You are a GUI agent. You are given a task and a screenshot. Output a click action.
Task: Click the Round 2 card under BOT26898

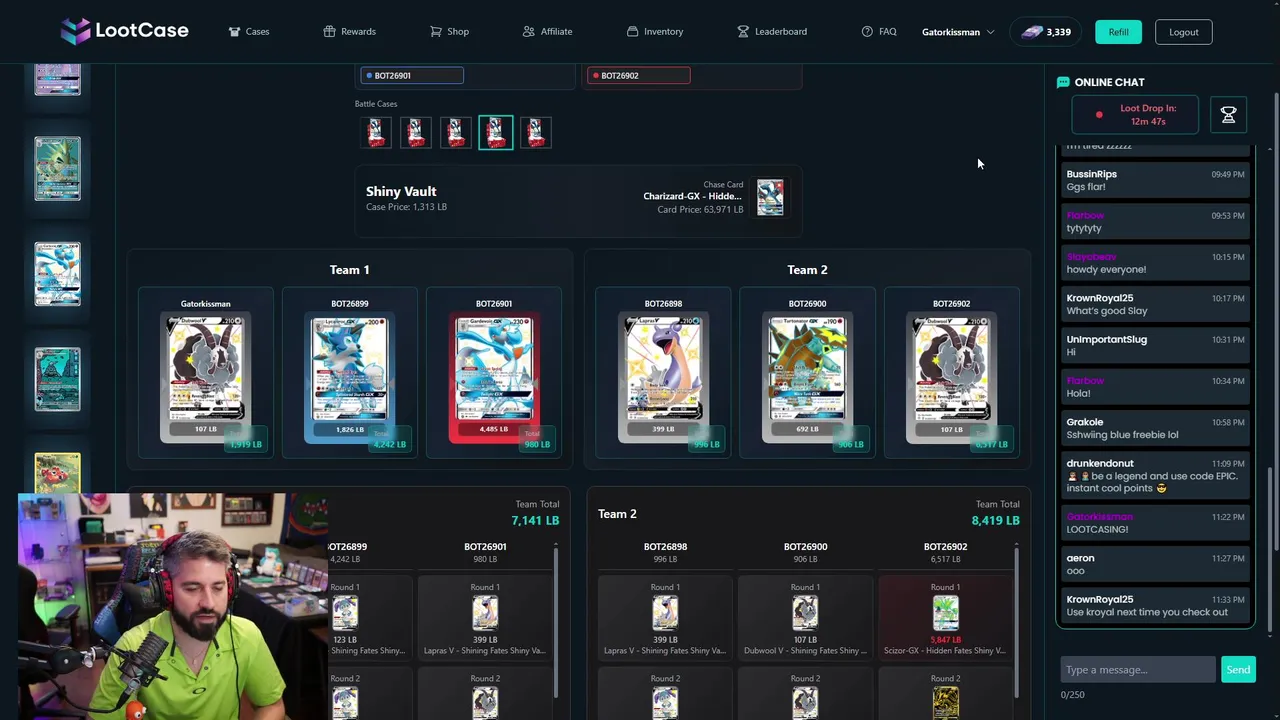[x=665, y=703]
